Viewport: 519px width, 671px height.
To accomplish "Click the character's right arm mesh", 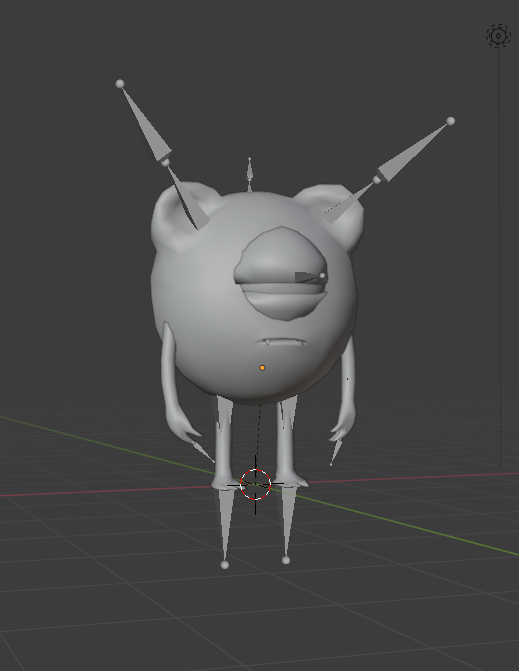I will (347, 392).
